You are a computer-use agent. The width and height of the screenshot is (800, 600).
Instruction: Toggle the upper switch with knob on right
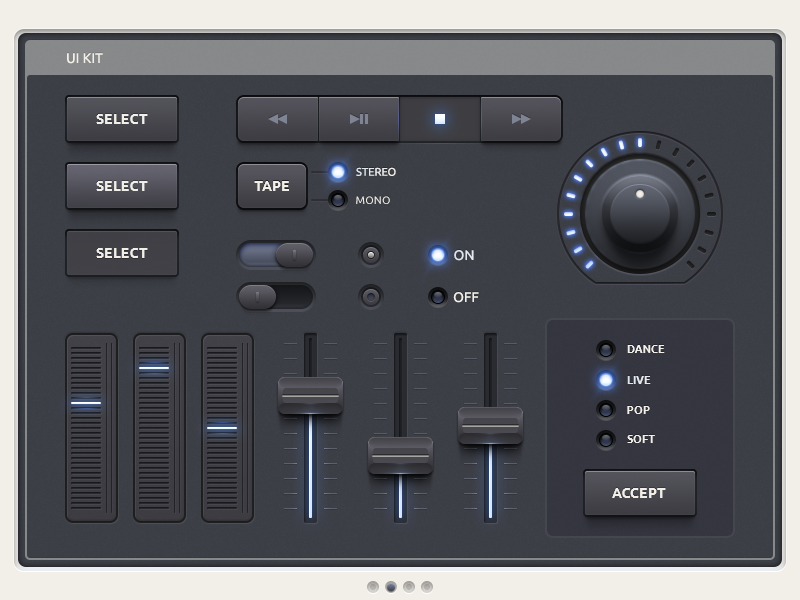(276, 255)
